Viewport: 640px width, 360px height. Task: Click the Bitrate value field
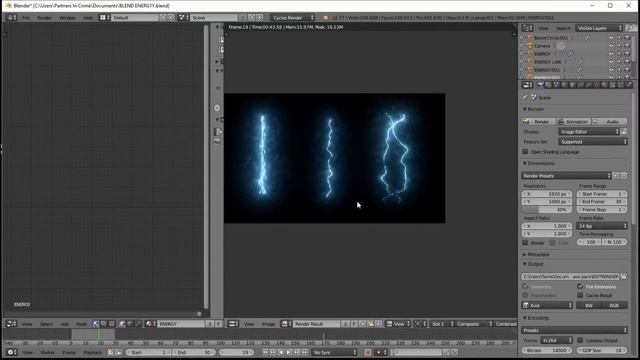(547, 350)
